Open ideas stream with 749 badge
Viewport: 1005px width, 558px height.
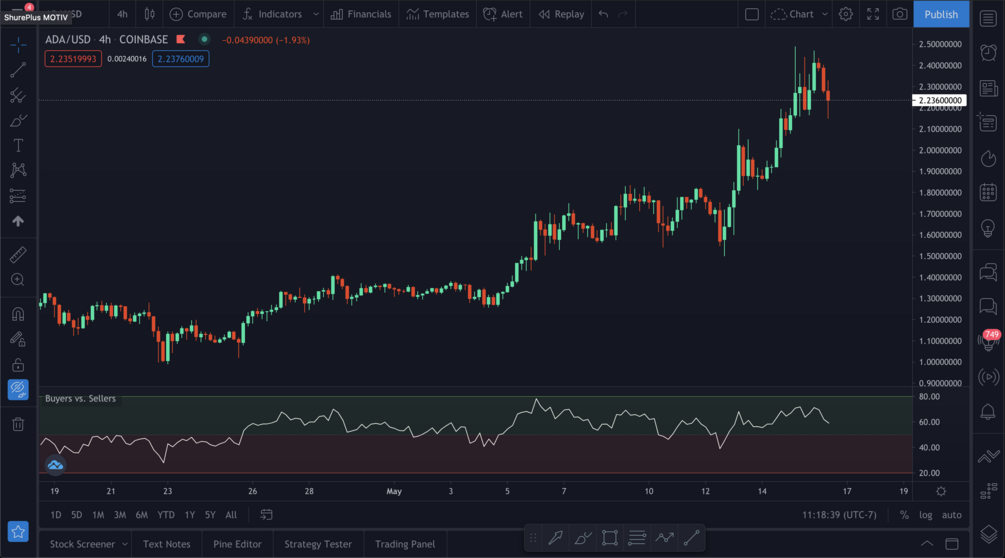(988, 340)
